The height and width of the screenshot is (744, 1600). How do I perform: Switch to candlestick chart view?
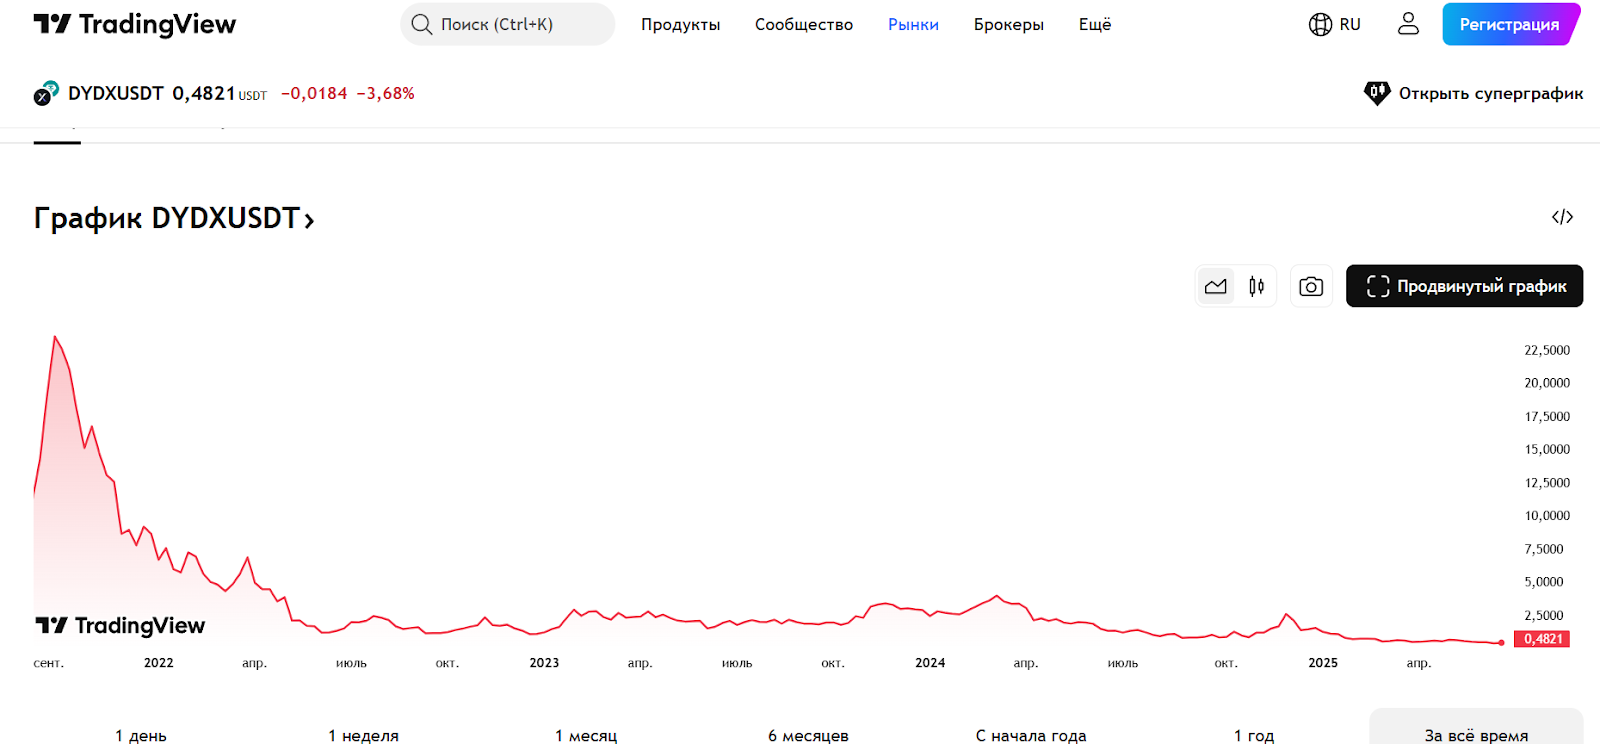1256,287
